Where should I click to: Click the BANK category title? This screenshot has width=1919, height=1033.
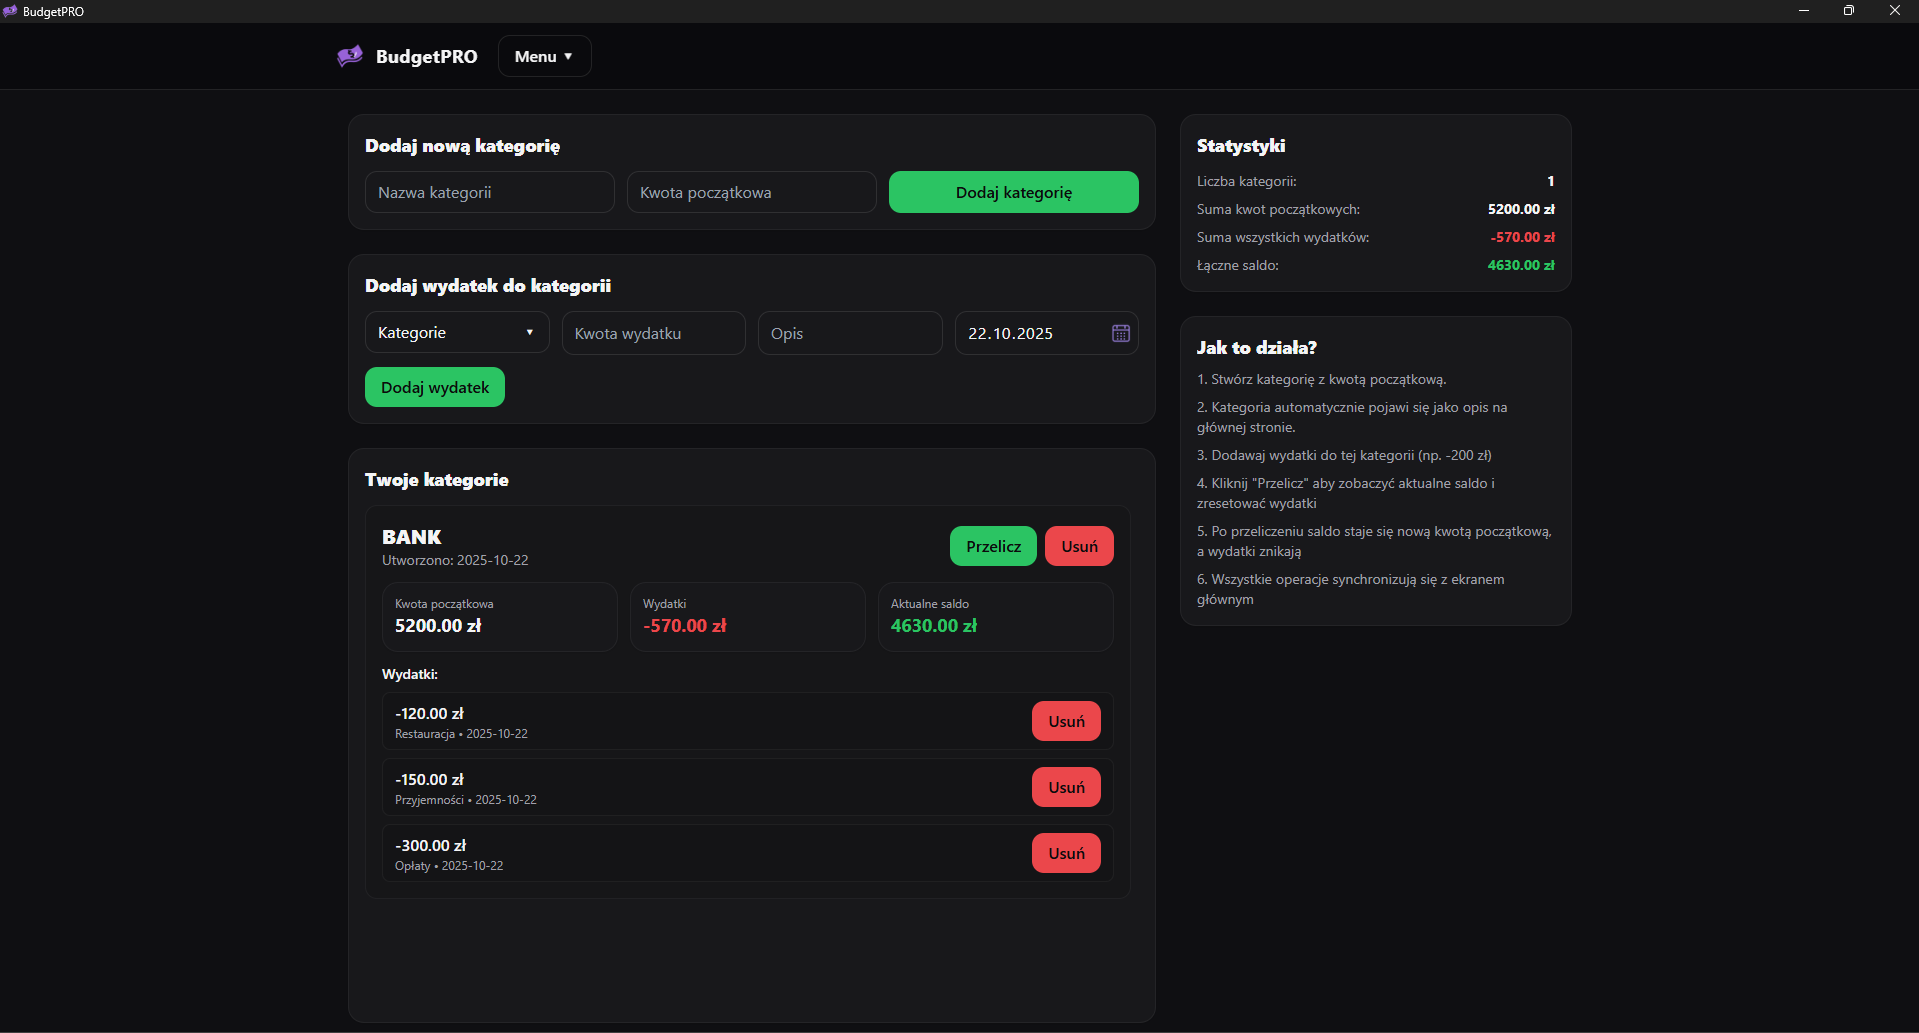pos(411,537)
